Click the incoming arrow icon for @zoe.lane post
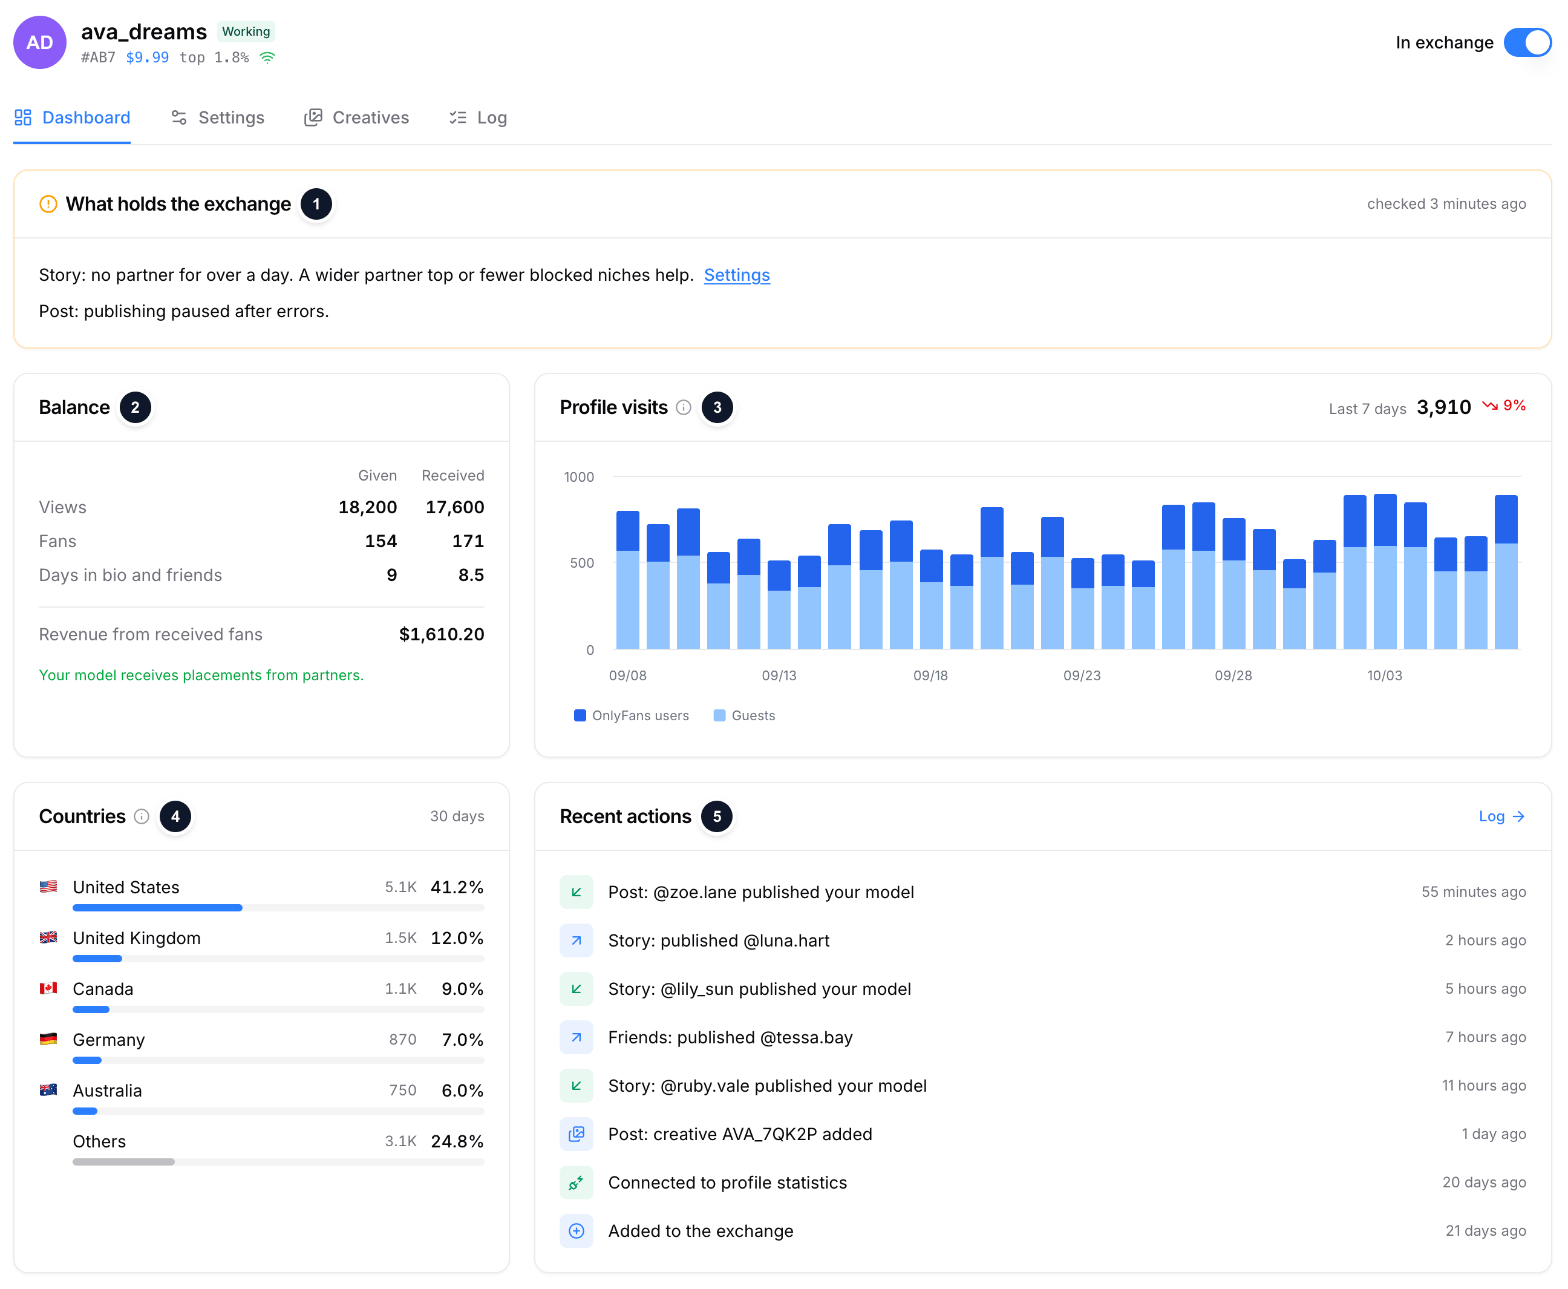The image size is (1568, 1289). (577, 892)
